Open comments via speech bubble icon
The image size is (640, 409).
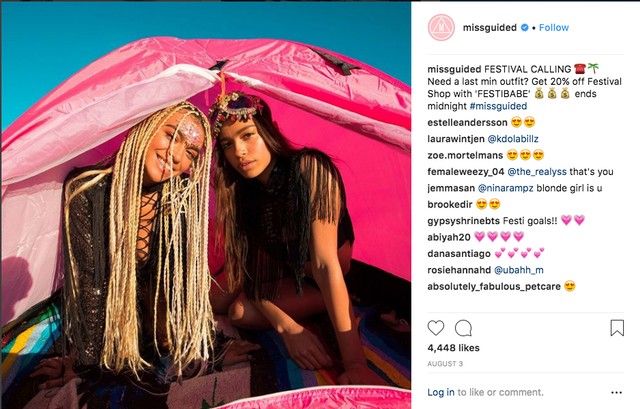pyautogui.click(x=463, y=328)
